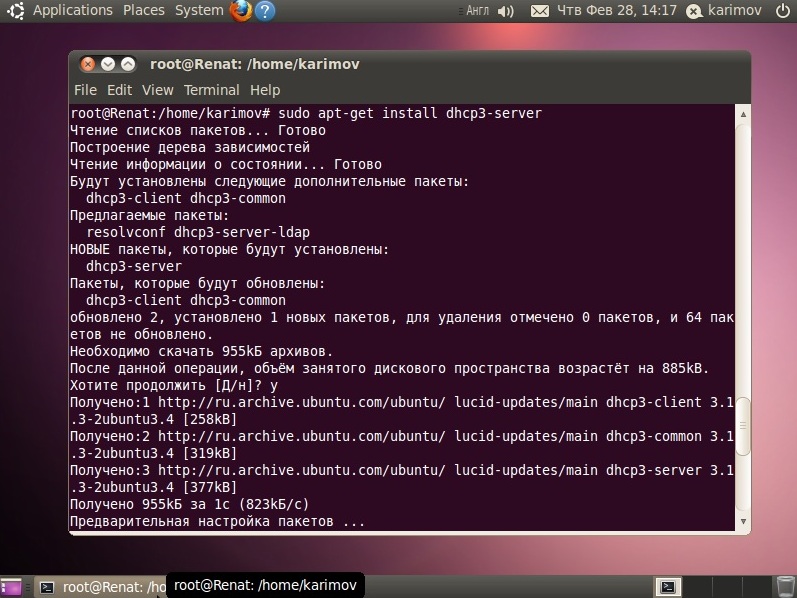Click the line Пакеты, которые будут обновлены:

tap(197, 283)
